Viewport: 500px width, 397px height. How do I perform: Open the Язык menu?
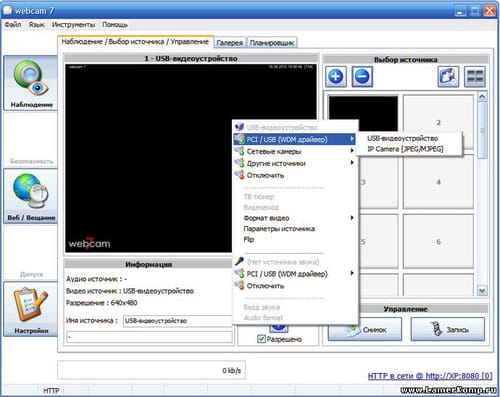point(37,25)
